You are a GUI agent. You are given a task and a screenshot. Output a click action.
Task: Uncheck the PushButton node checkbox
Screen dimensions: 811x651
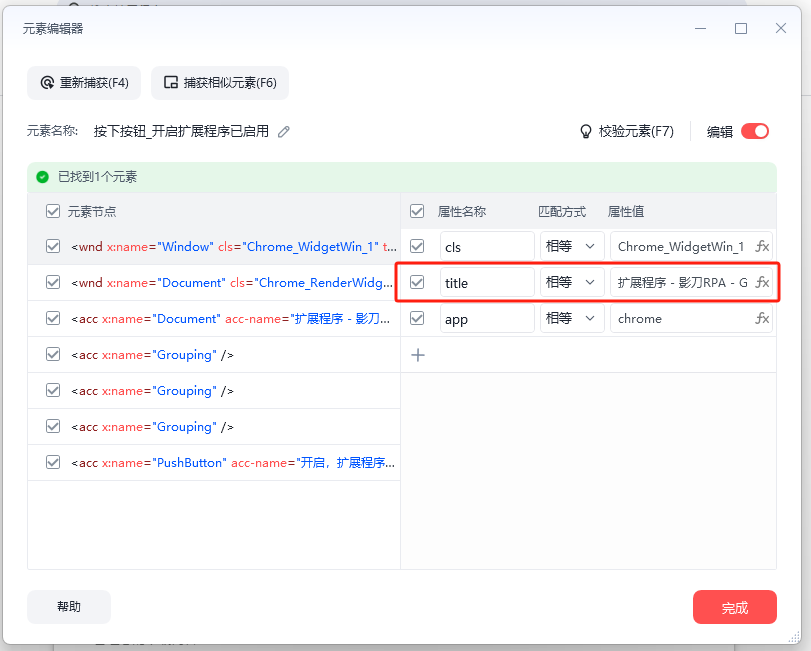coord(53,463)
